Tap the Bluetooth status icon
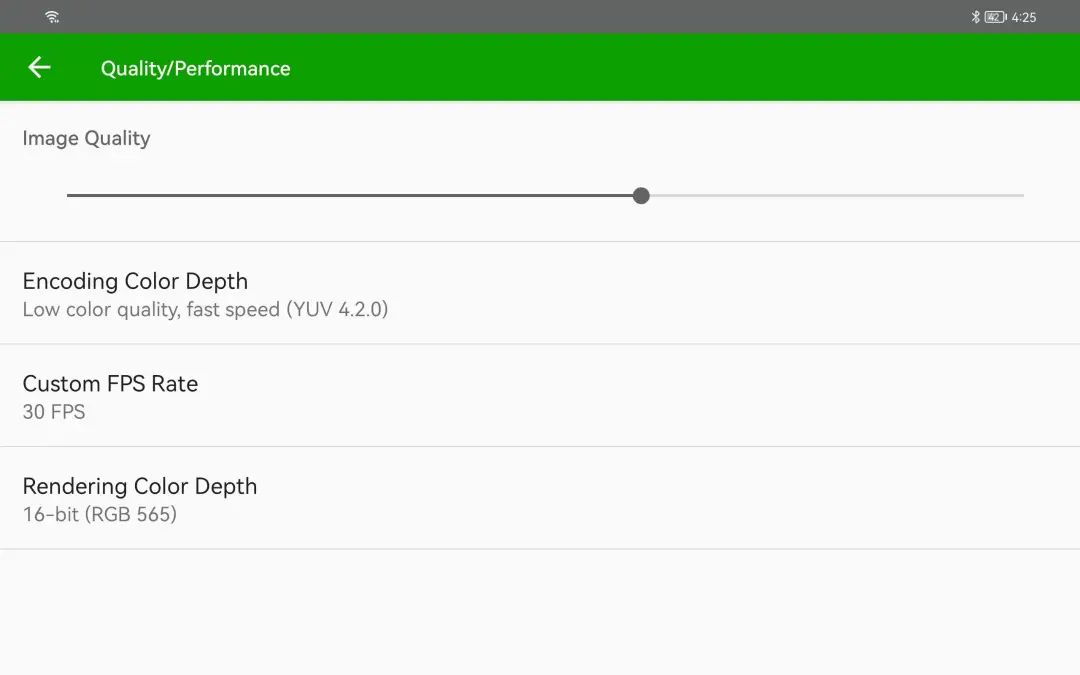1080x675 pixels. [975, 17]
